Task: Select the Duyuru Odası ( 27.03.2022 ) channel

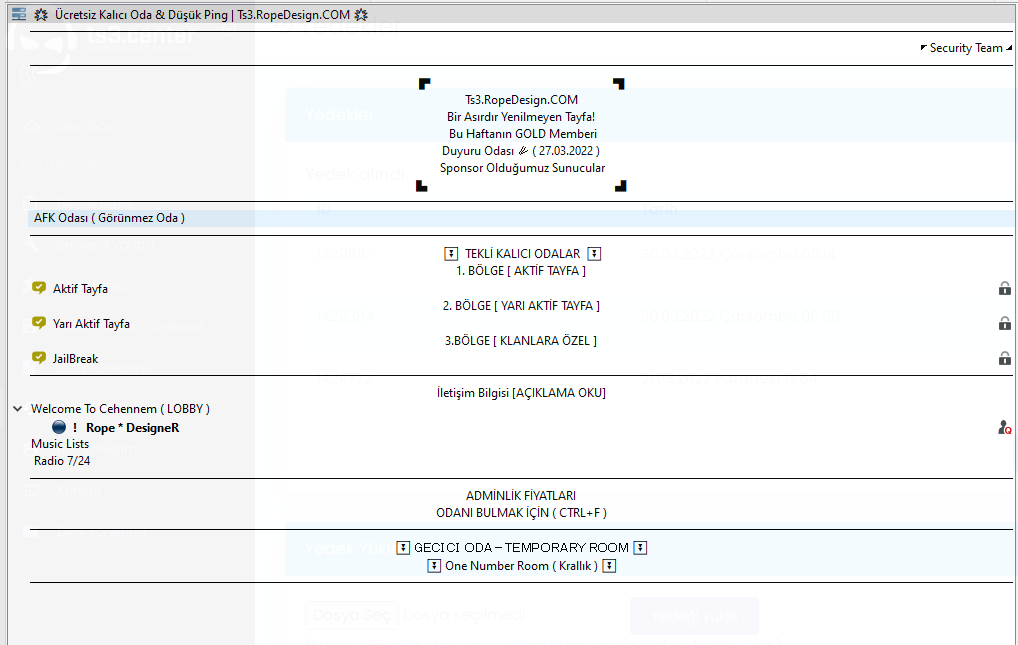Action: (521, 151)
